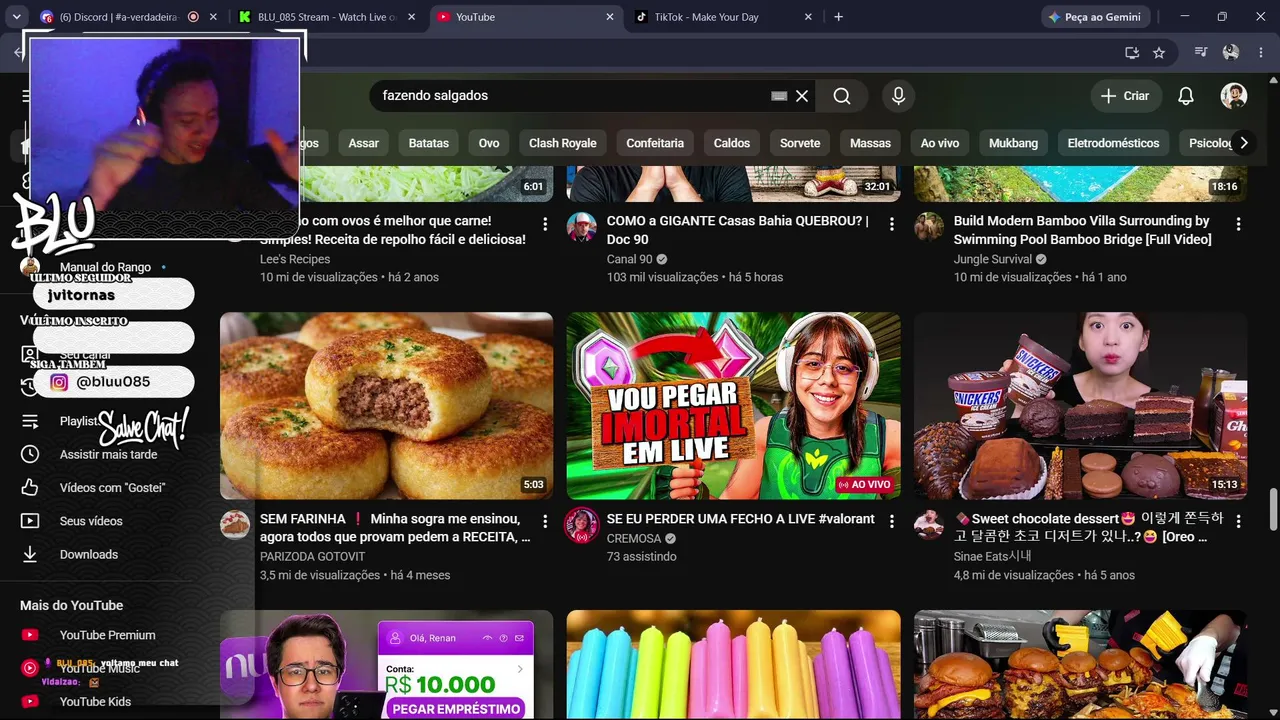Open the YouTube notifications bell
The height and width of the screenshot is (720, 1280).
click(x=1186, y=96)
